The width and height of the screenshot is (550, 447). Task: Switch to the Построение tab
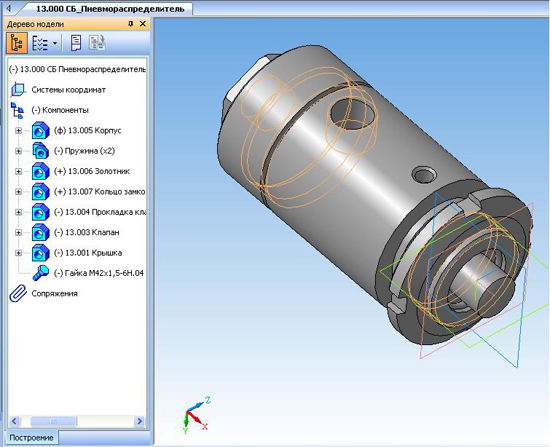32,438
